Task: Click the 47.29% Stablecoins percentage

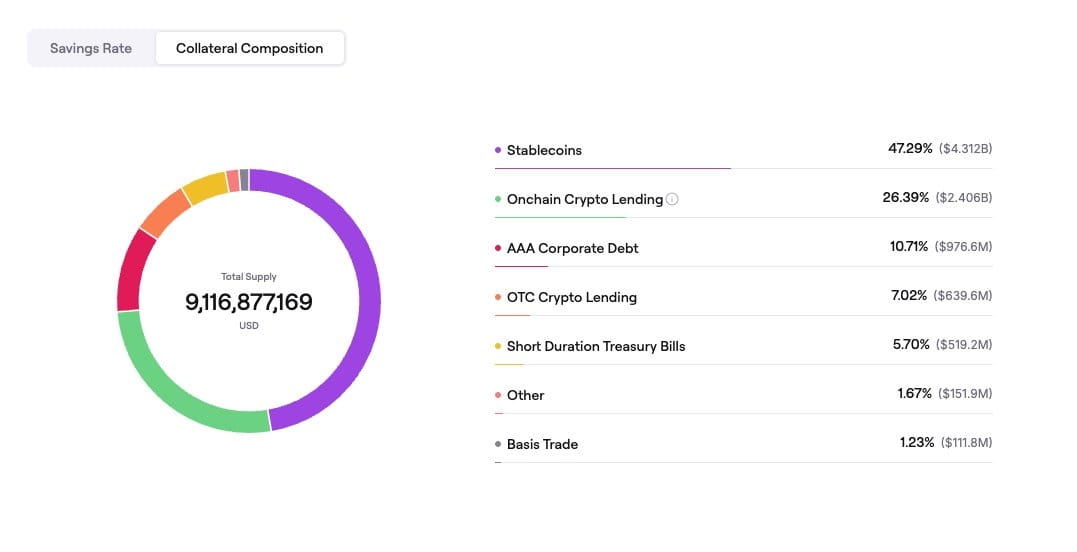Action: click(910, 148)
